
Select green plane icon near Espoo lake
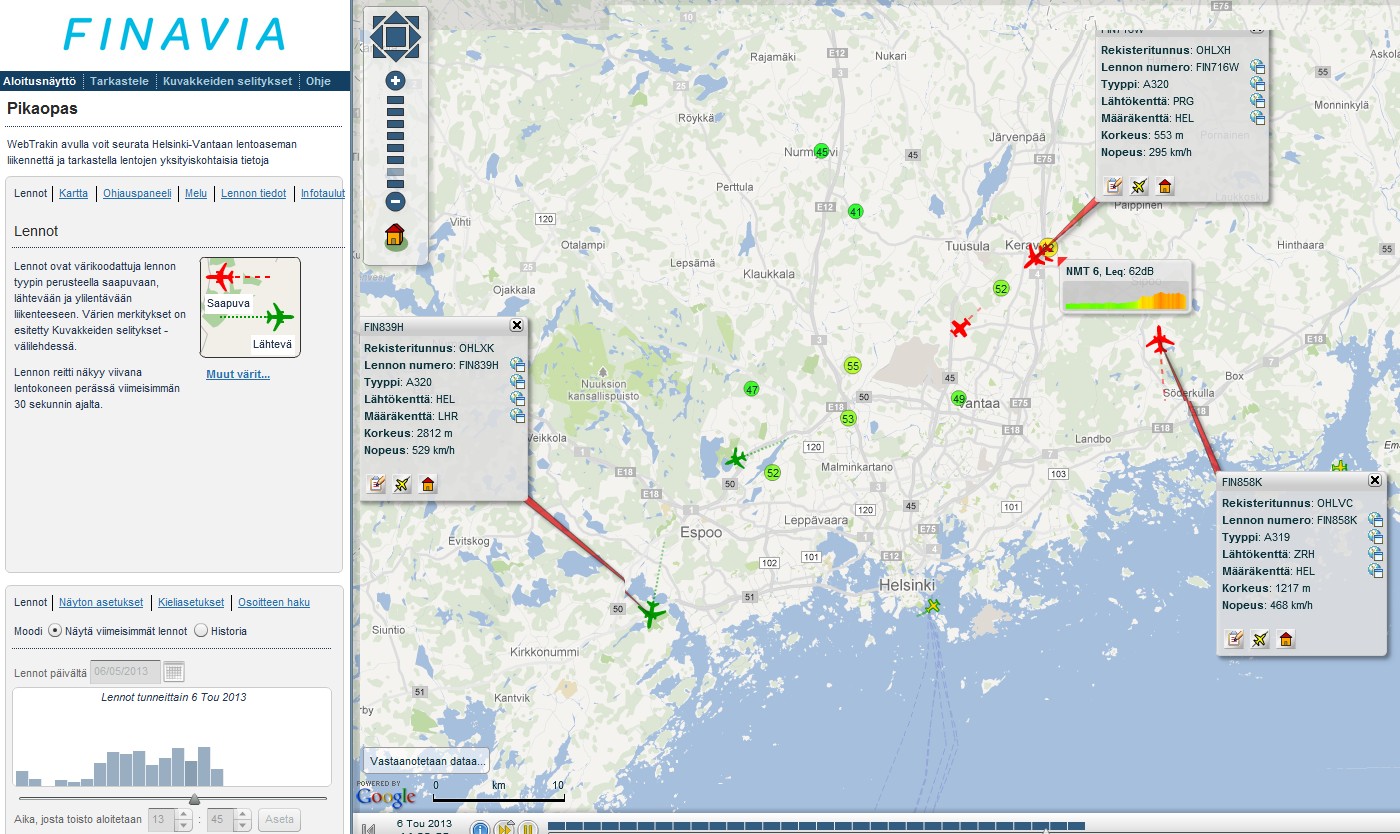point(737,459)
